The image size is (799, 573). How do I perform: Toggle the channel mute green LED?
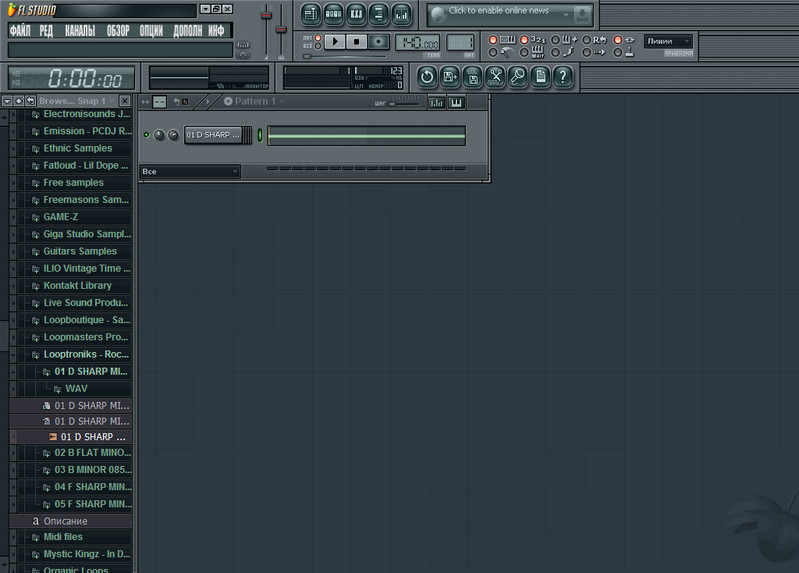click(147, 135)
